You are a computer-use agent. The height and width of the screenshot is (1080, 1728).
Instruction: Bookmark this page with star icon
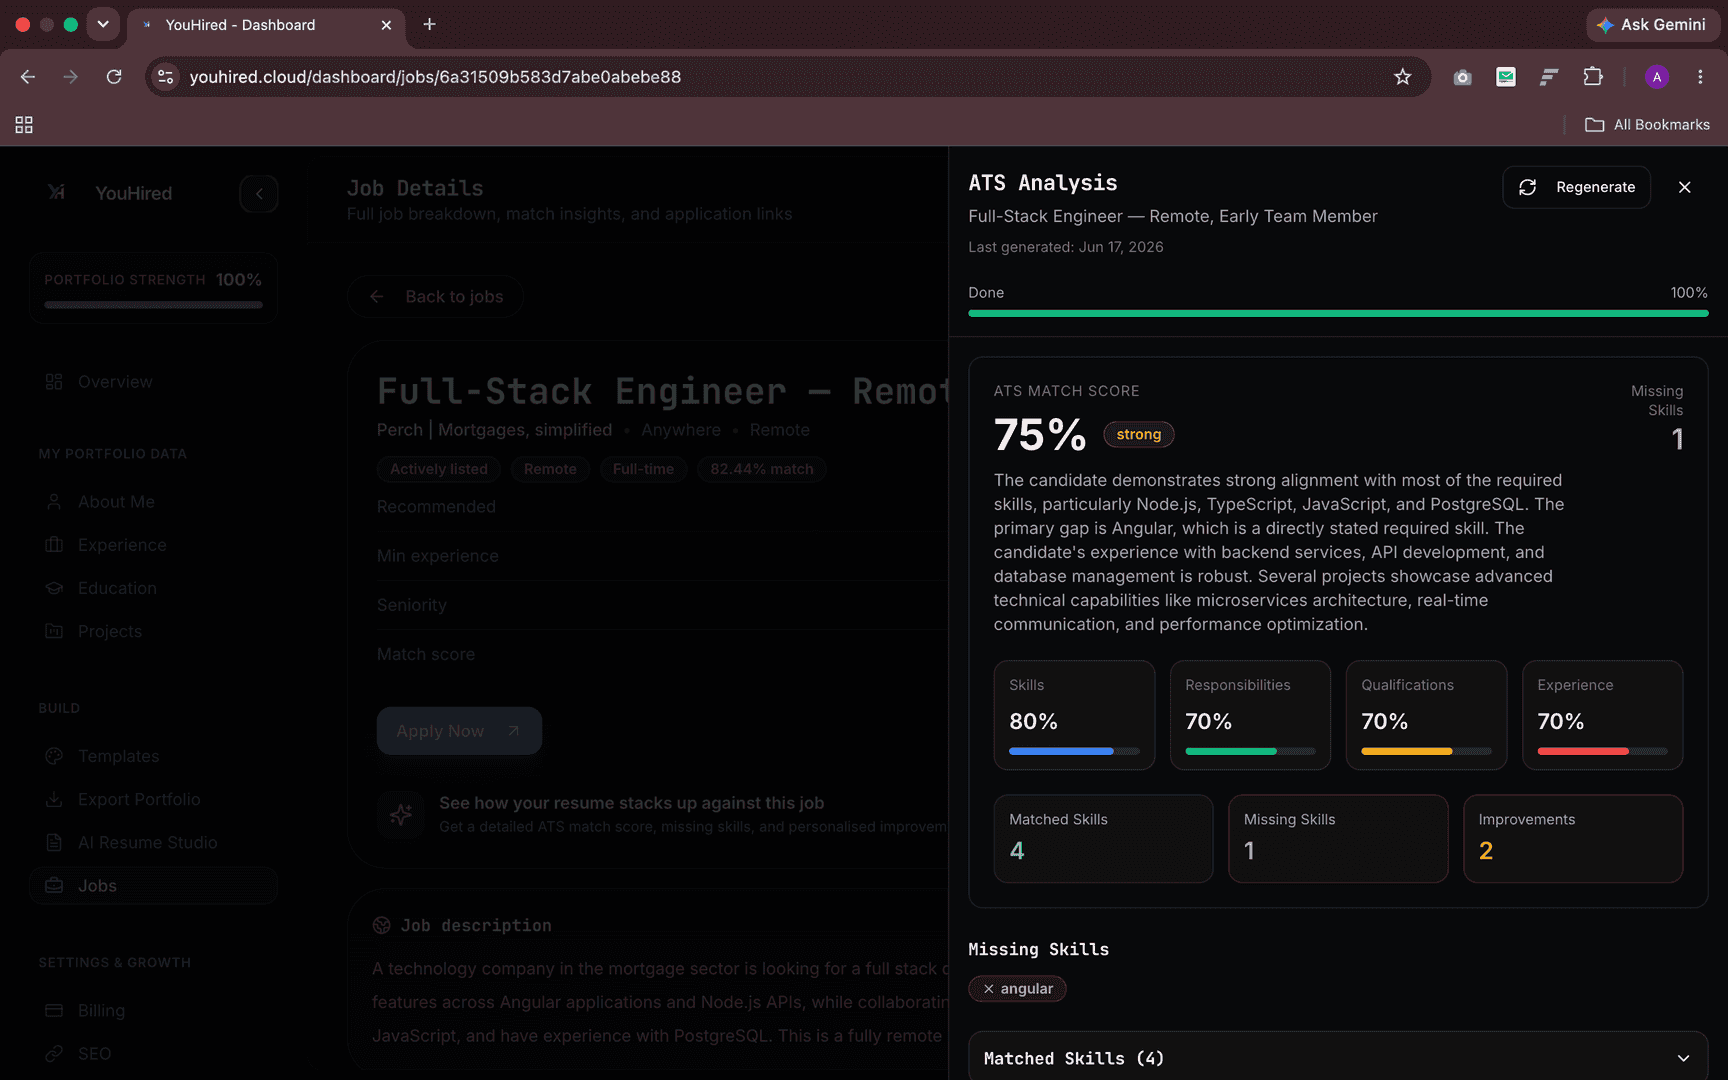[x=1402, y=77]
